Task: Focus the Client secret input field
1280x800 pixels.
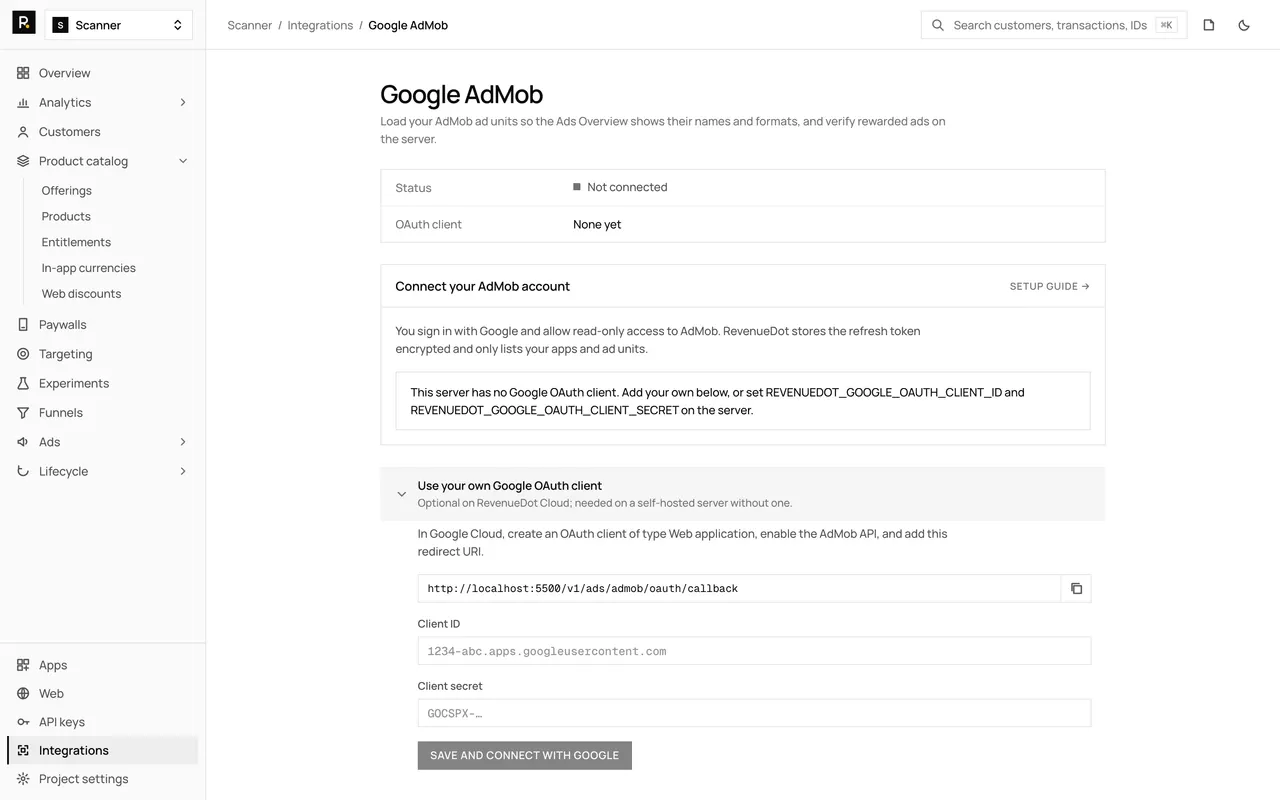Action: coord(754,713)
